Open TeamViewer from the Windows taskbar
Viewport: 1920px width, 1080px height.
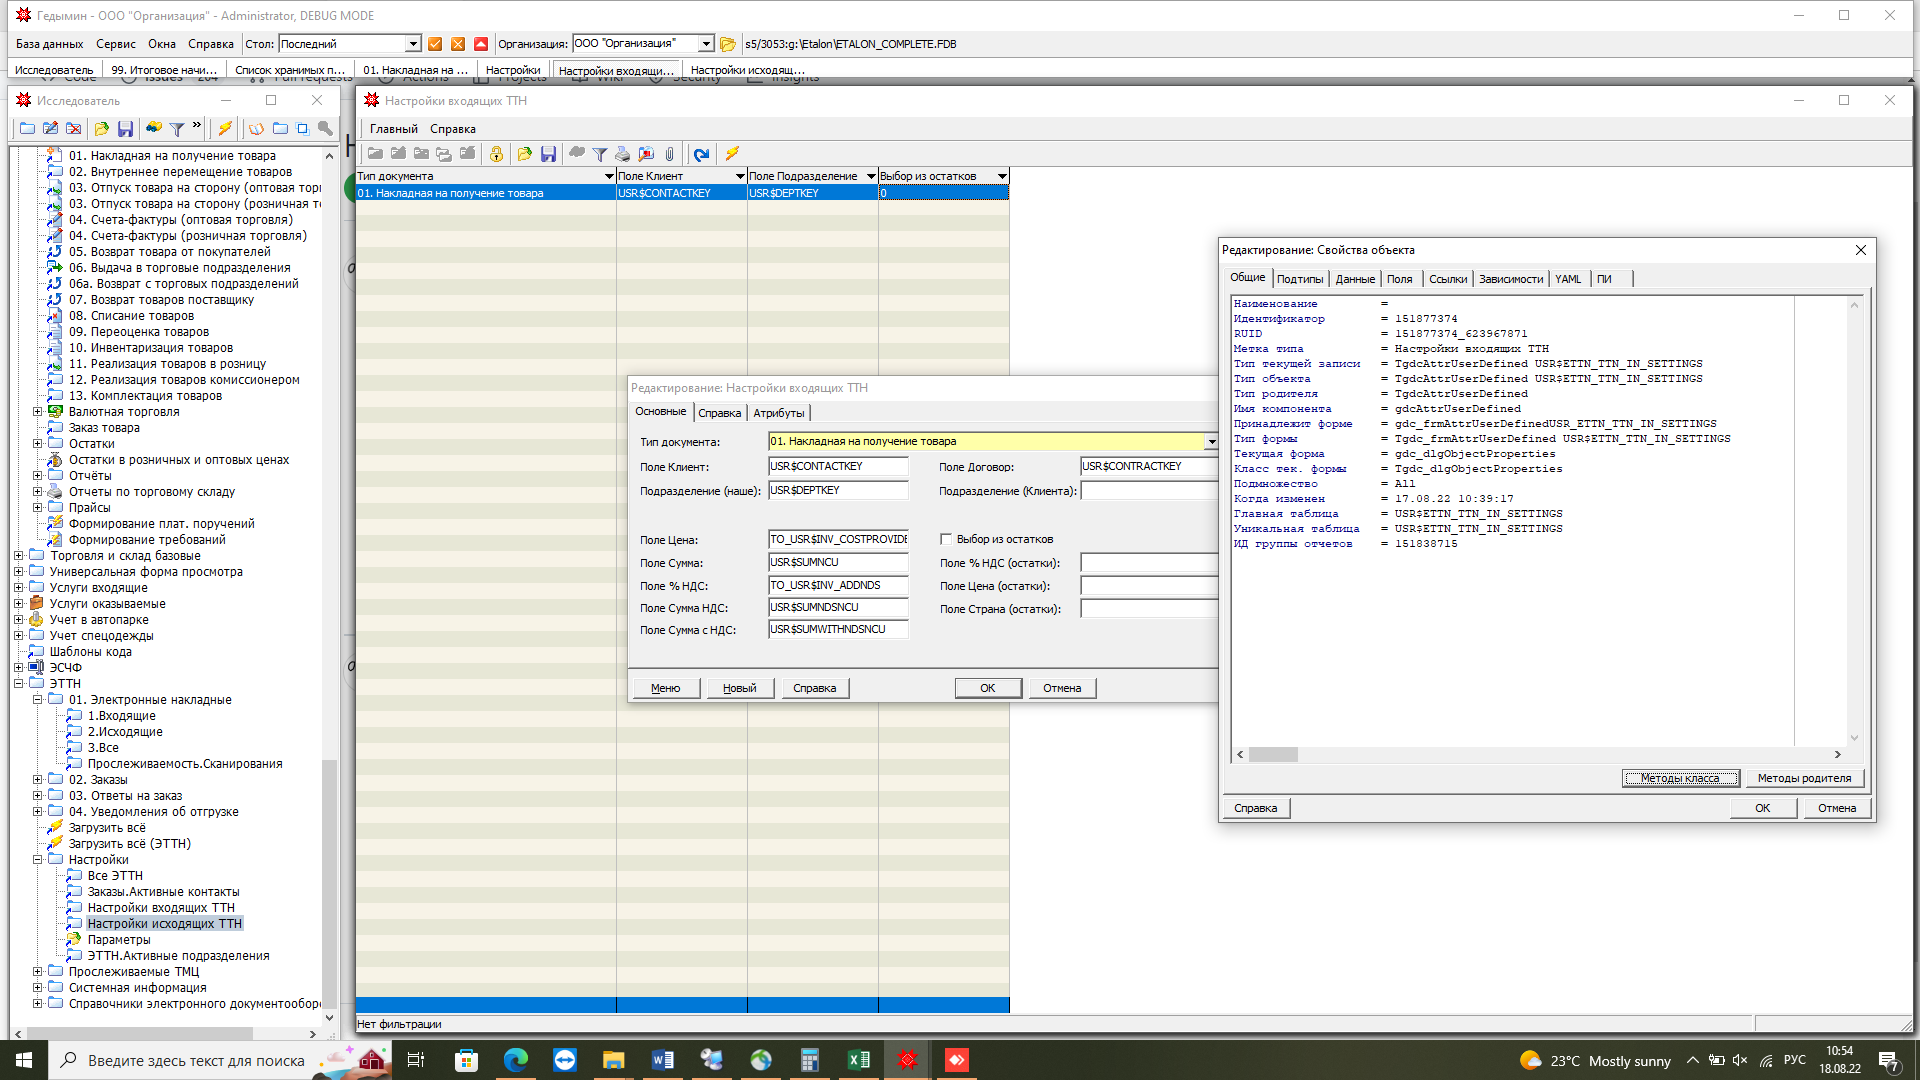point(565,1060)
